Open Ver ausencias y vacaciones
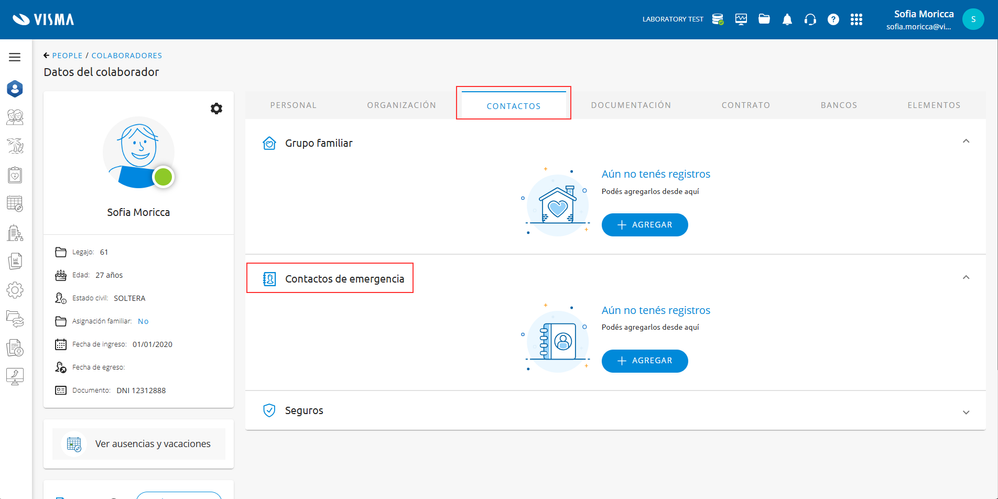Image resolution: width=998 pixels, height=499 pixels. pyautogui.click(x=139, y=444)
